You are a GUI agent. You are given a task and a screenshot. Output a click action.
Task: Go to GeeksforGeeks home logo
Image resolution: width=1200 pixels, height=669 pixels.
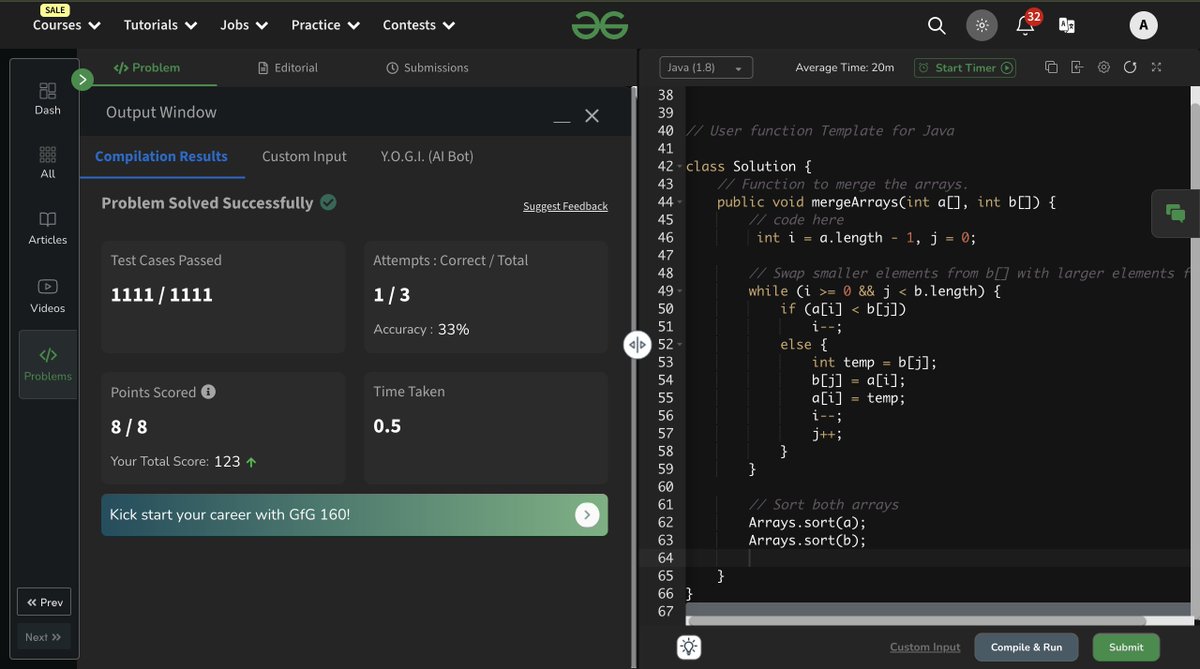point(600,25)
